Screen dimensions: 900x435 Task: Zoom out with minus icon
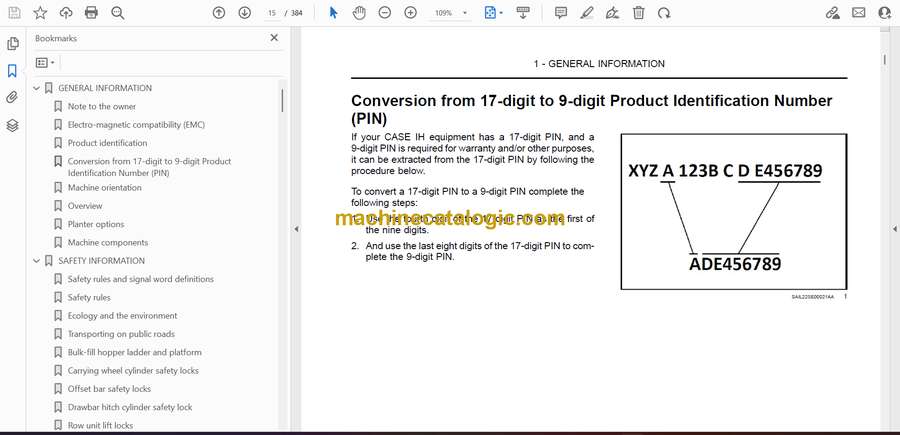coord(385,13)
